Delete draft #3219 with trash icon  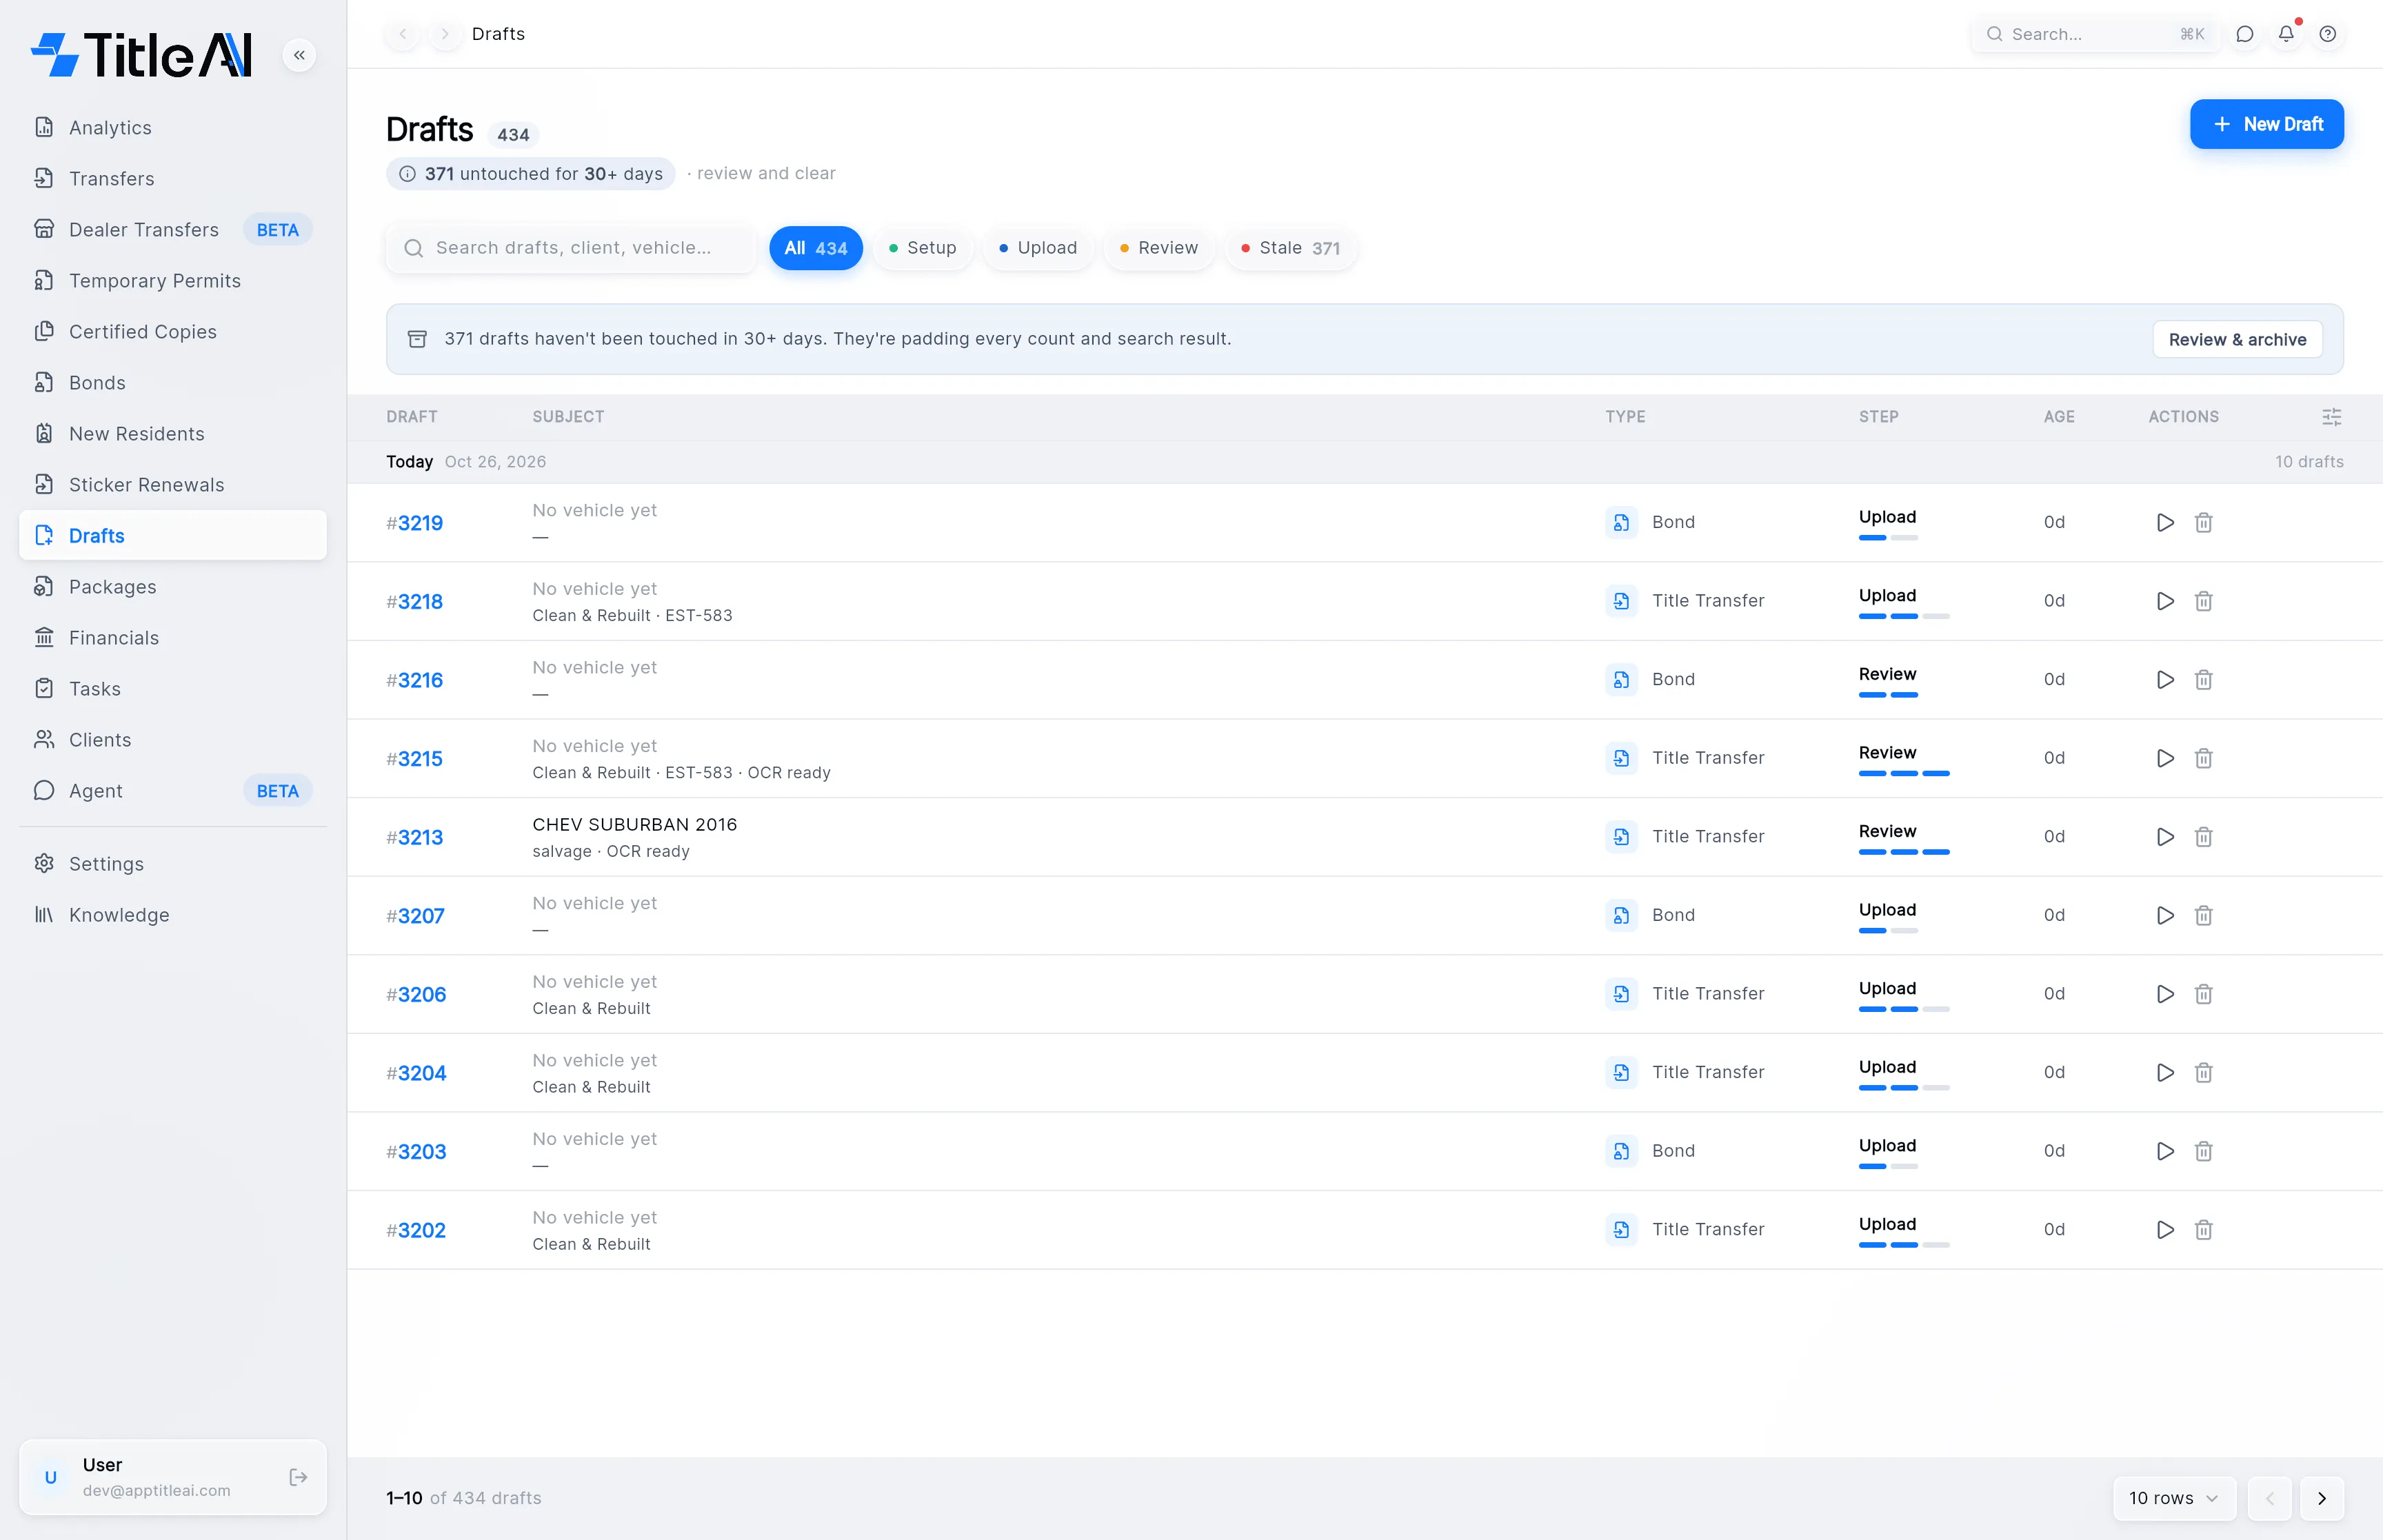2203,522
